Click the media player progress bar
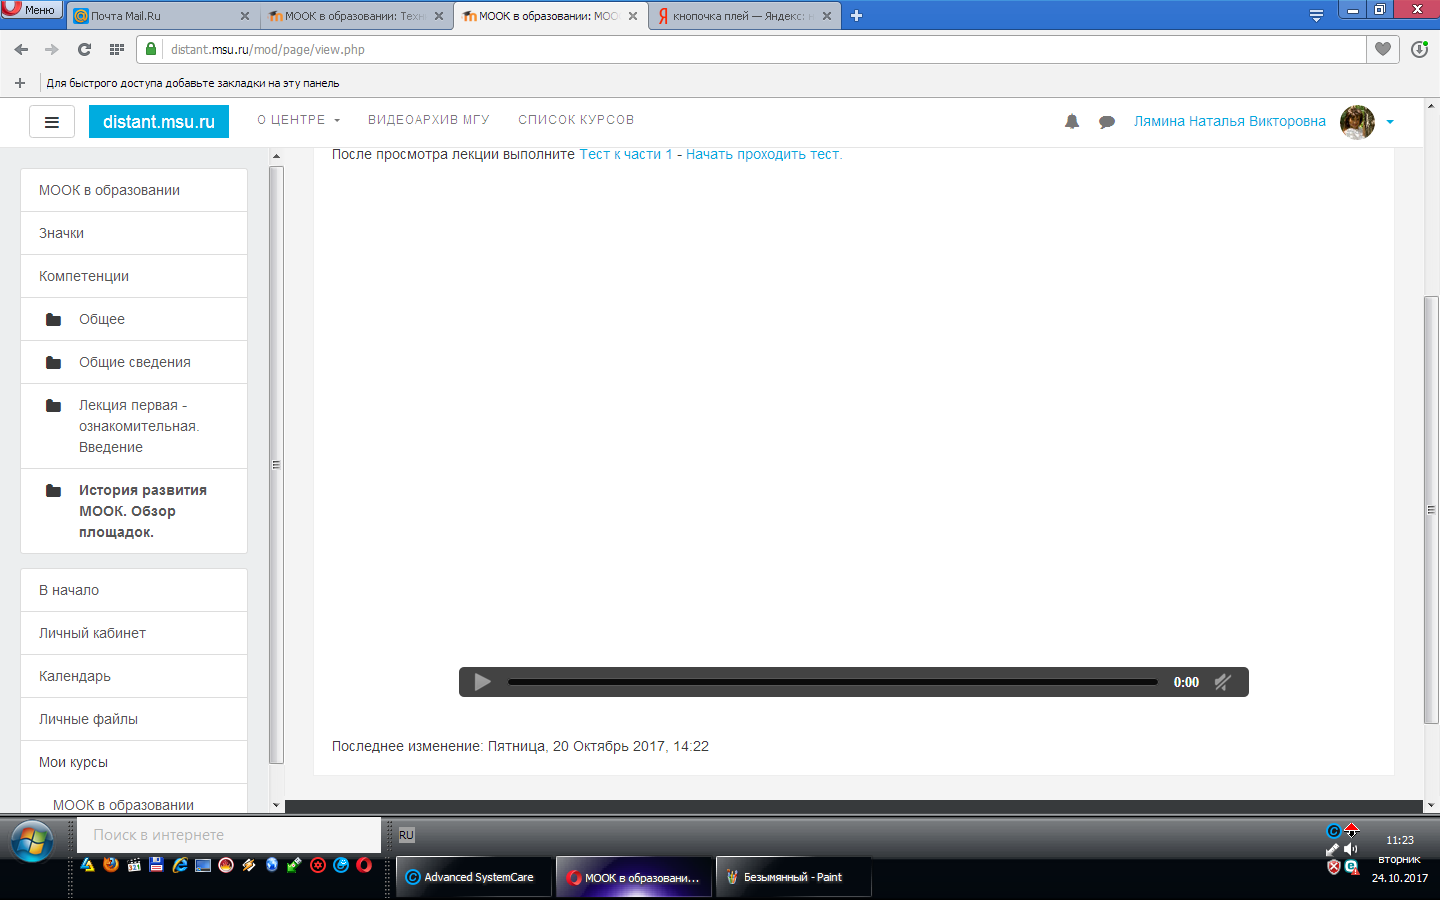 coord(832,682)
